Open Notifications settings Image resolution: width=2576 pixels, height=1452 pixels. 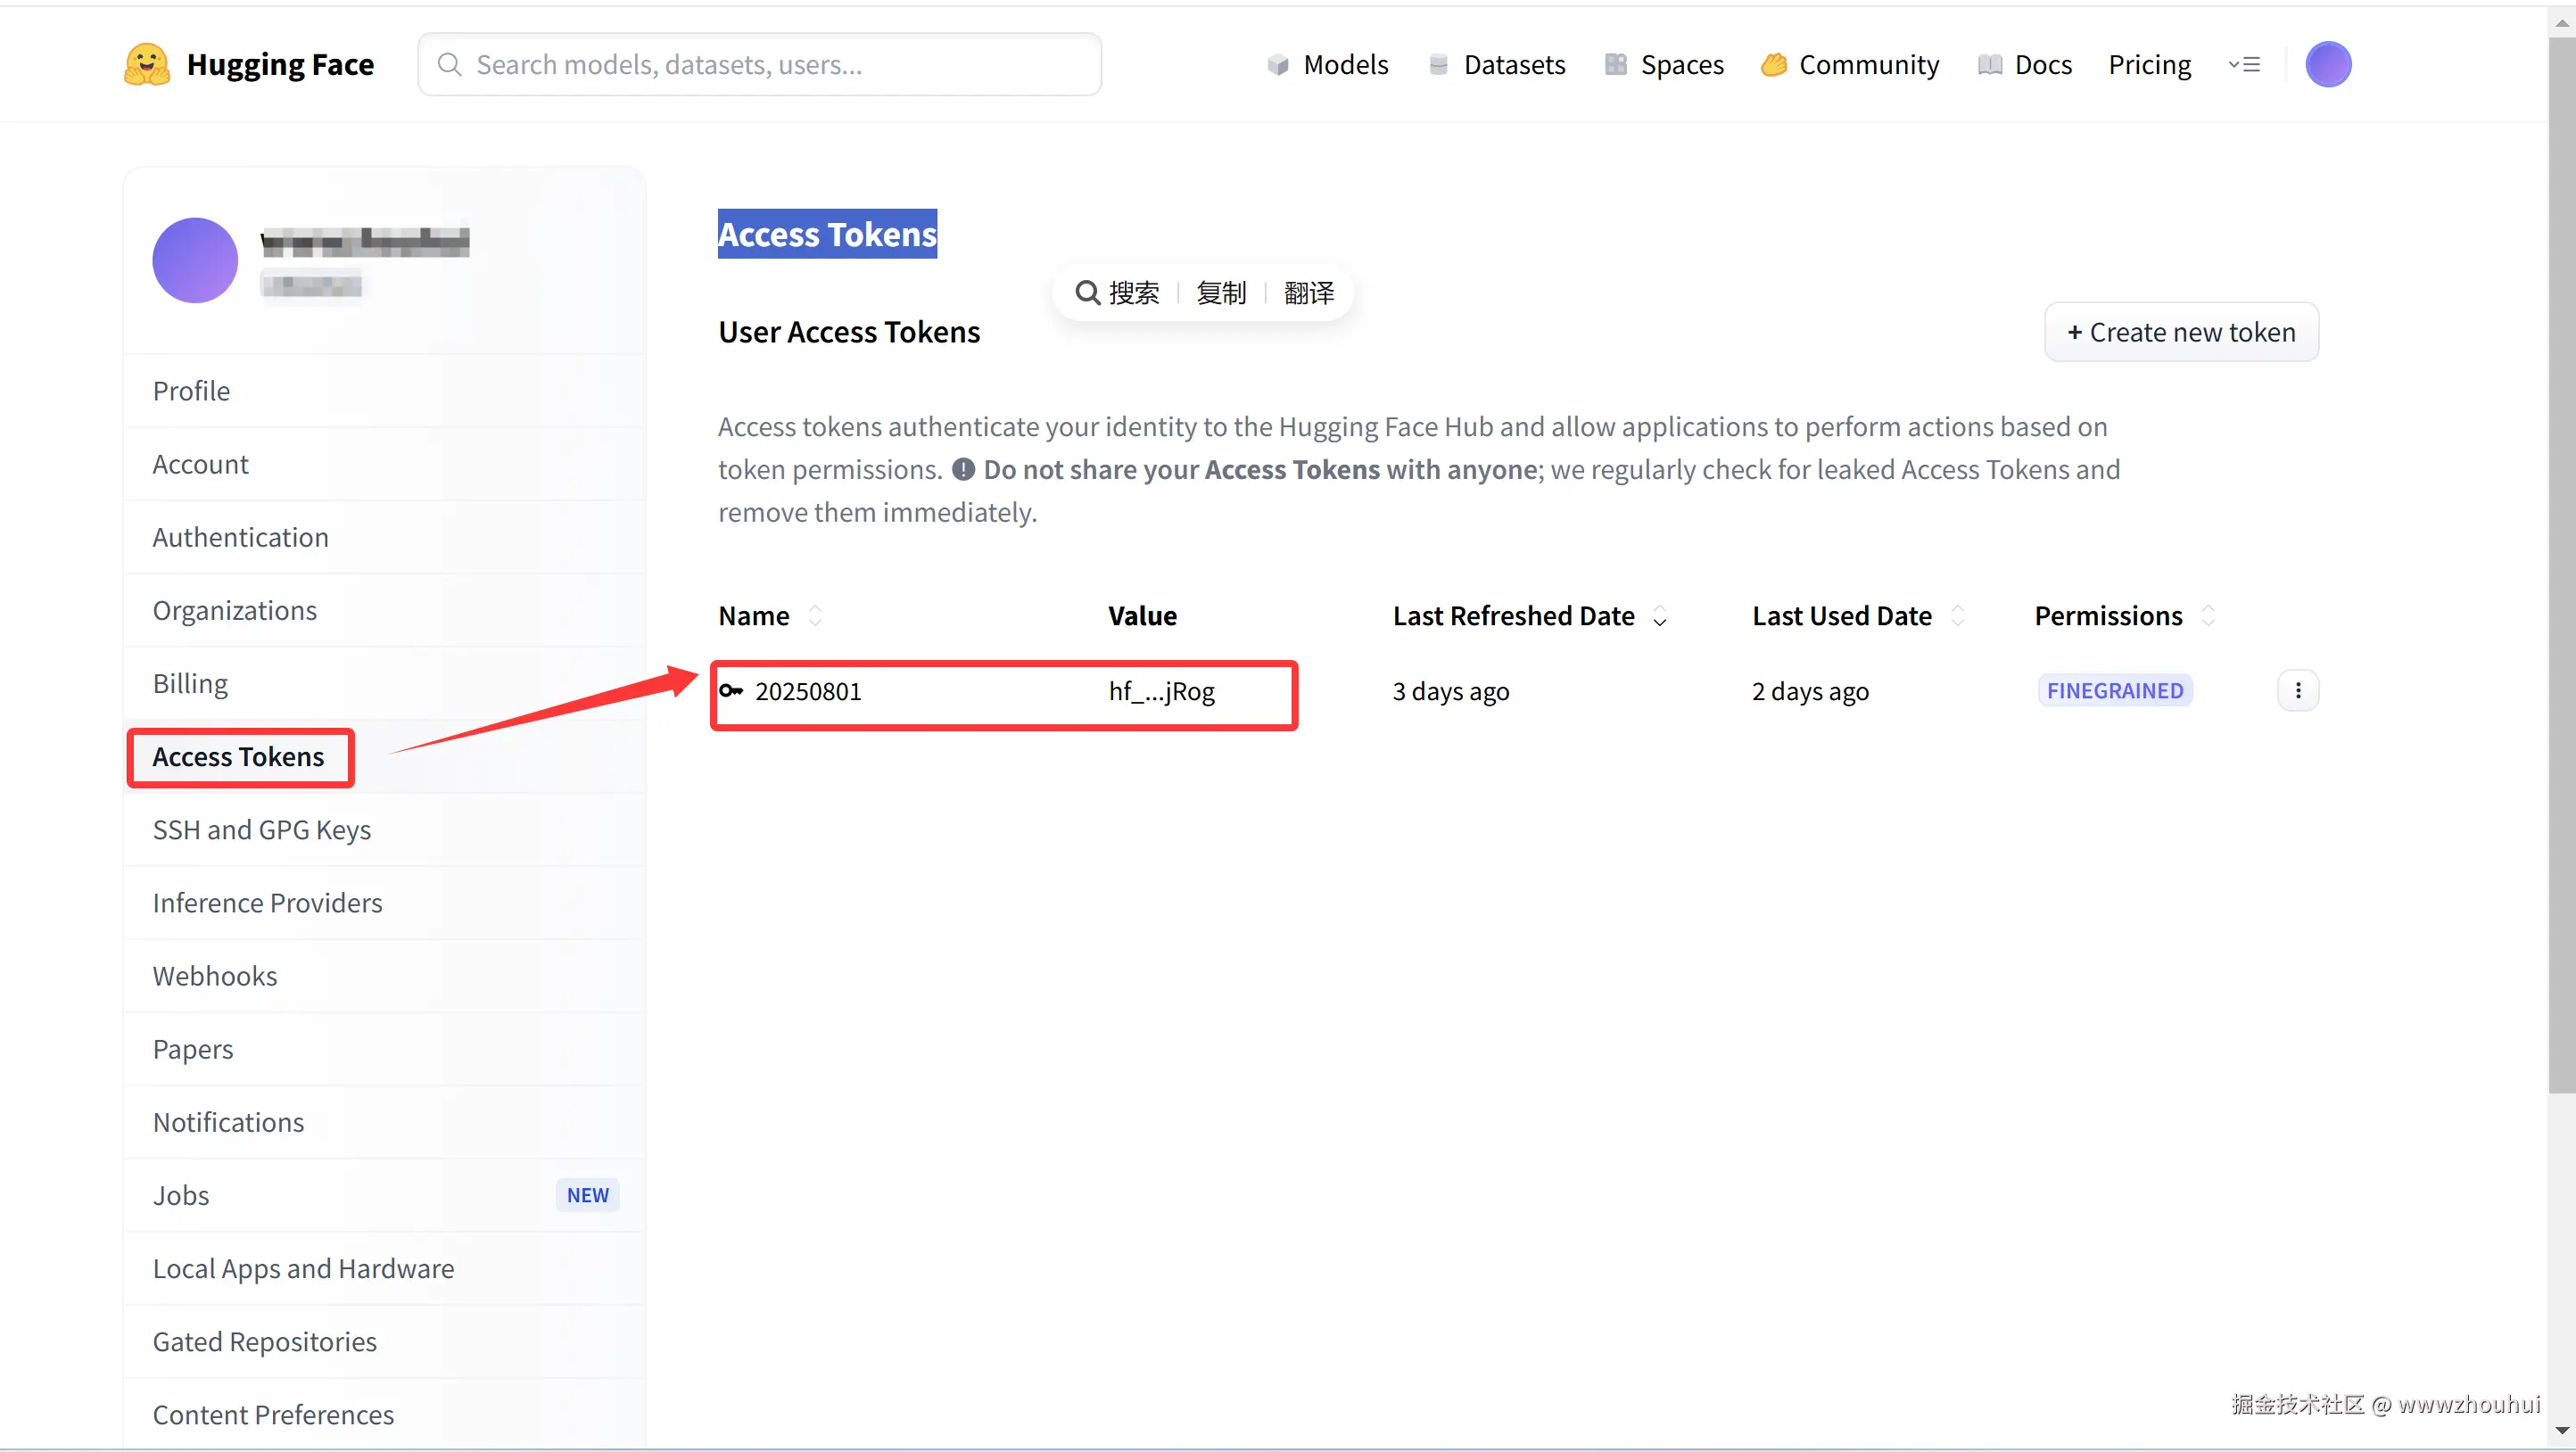click(x=385, y=1122)
